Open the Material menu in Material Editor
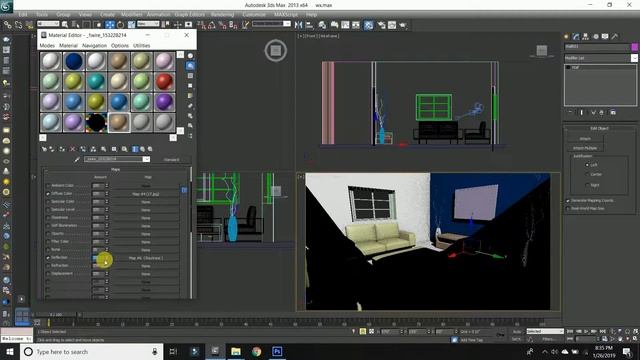Image resolution: width=640 pixels, height=360 pixels. [68, 46]
